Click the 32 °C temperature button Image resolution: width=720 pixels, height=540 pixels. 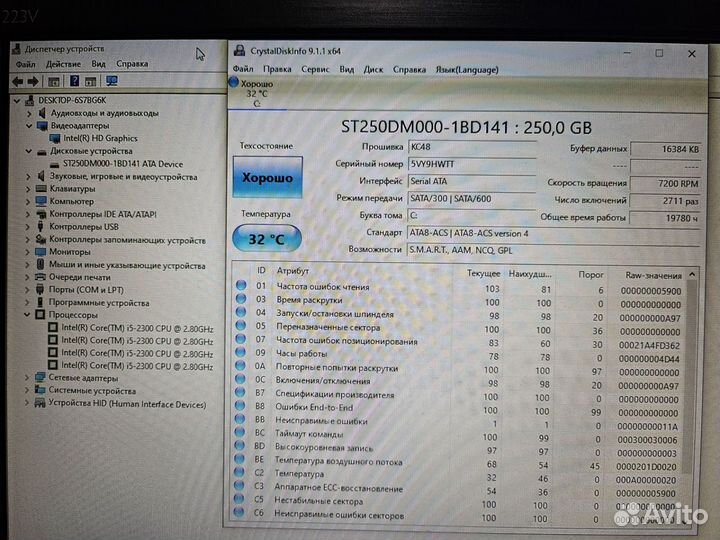click(x=267, y=239)
